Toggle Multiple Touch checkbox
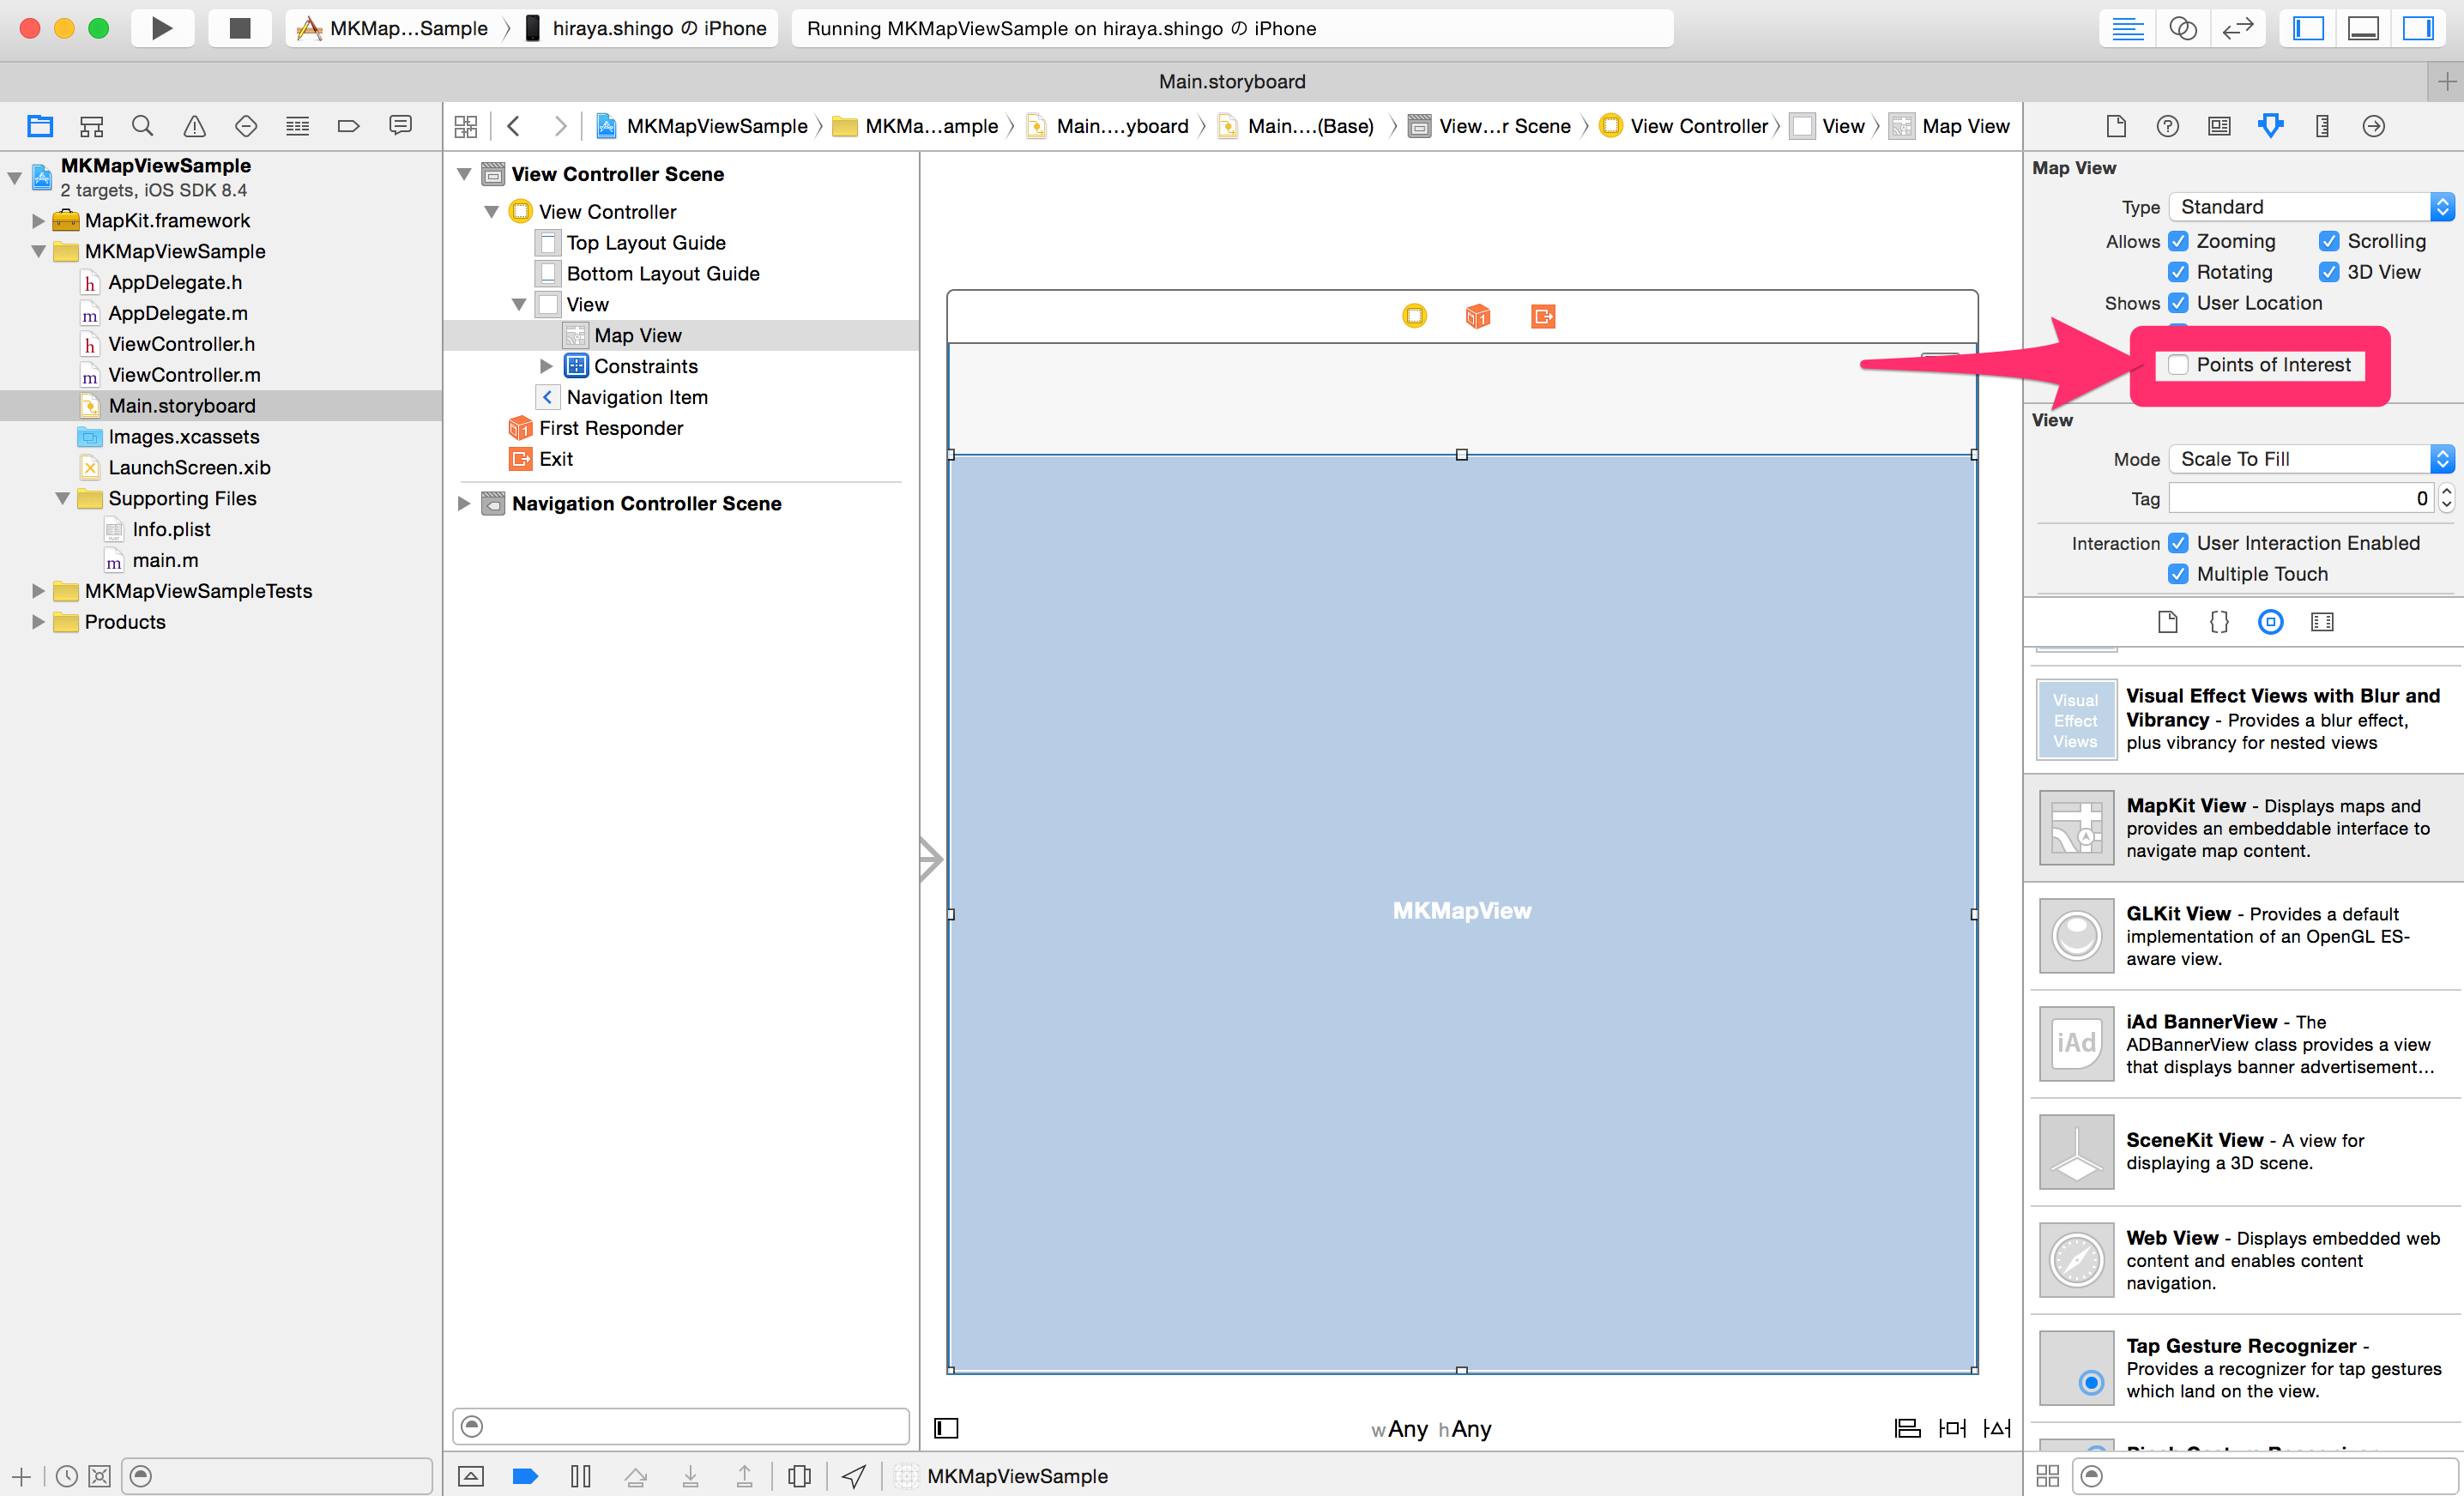Viewport: 2464px width, 1496px height. [x=2178, y=574]
